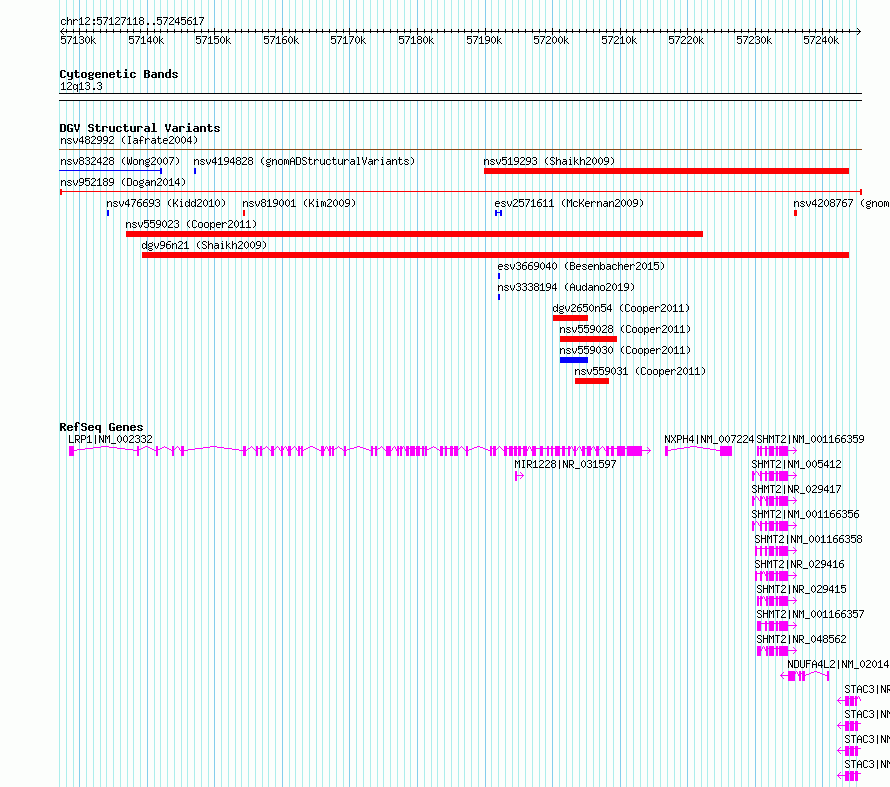Select the 12q13.3 band label
Screen dimensions: 890x787
[81, 86]
